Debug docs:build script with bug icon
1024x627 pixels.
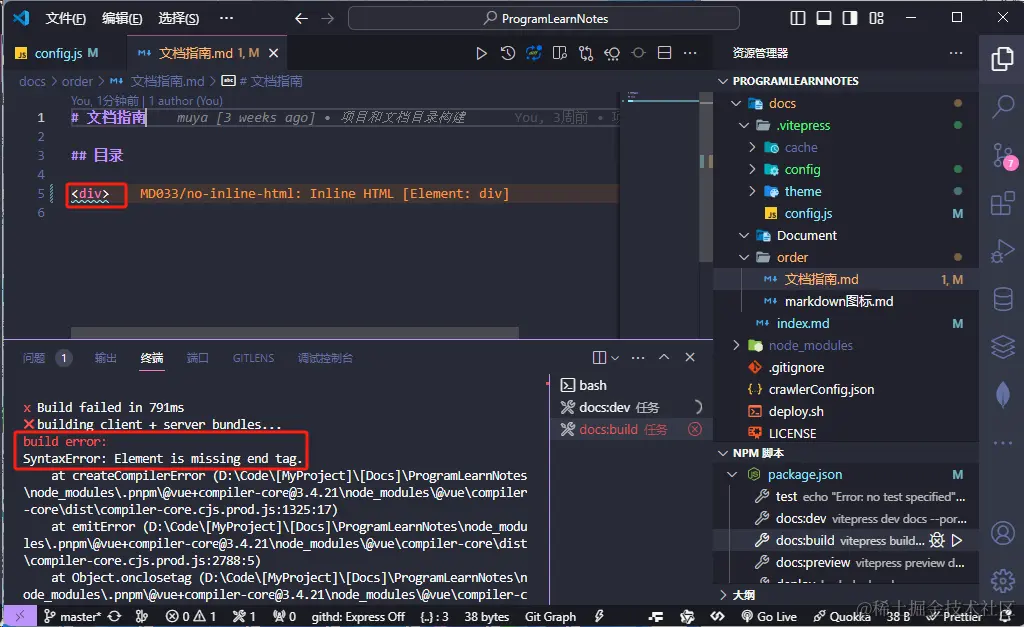937,540
